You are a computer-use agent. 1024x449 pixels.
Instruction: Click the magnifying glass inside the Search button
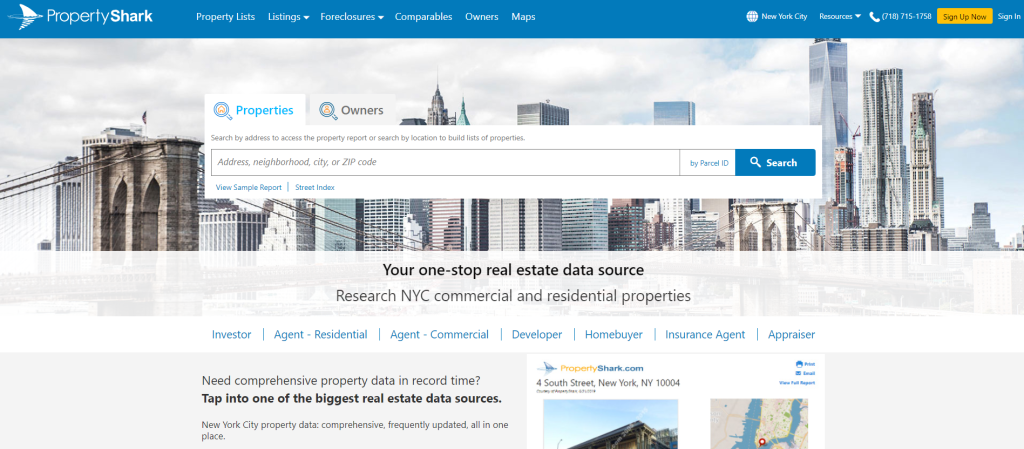(x=756, y=162)
